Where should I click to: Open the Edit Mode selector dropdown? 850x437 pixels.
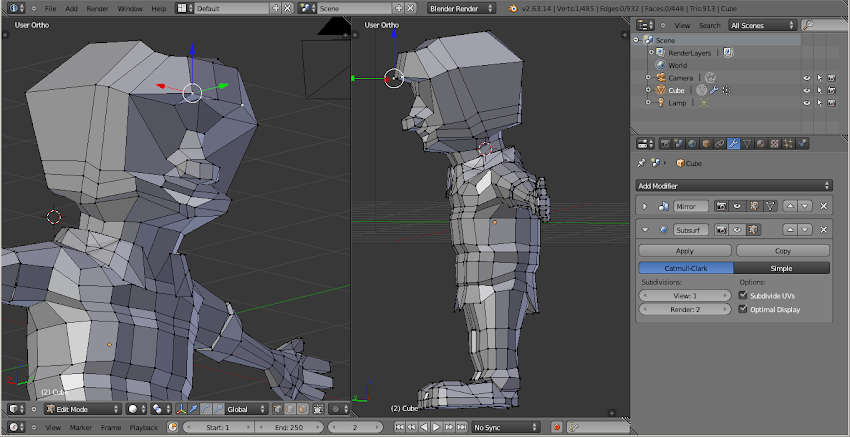(81, 409)
